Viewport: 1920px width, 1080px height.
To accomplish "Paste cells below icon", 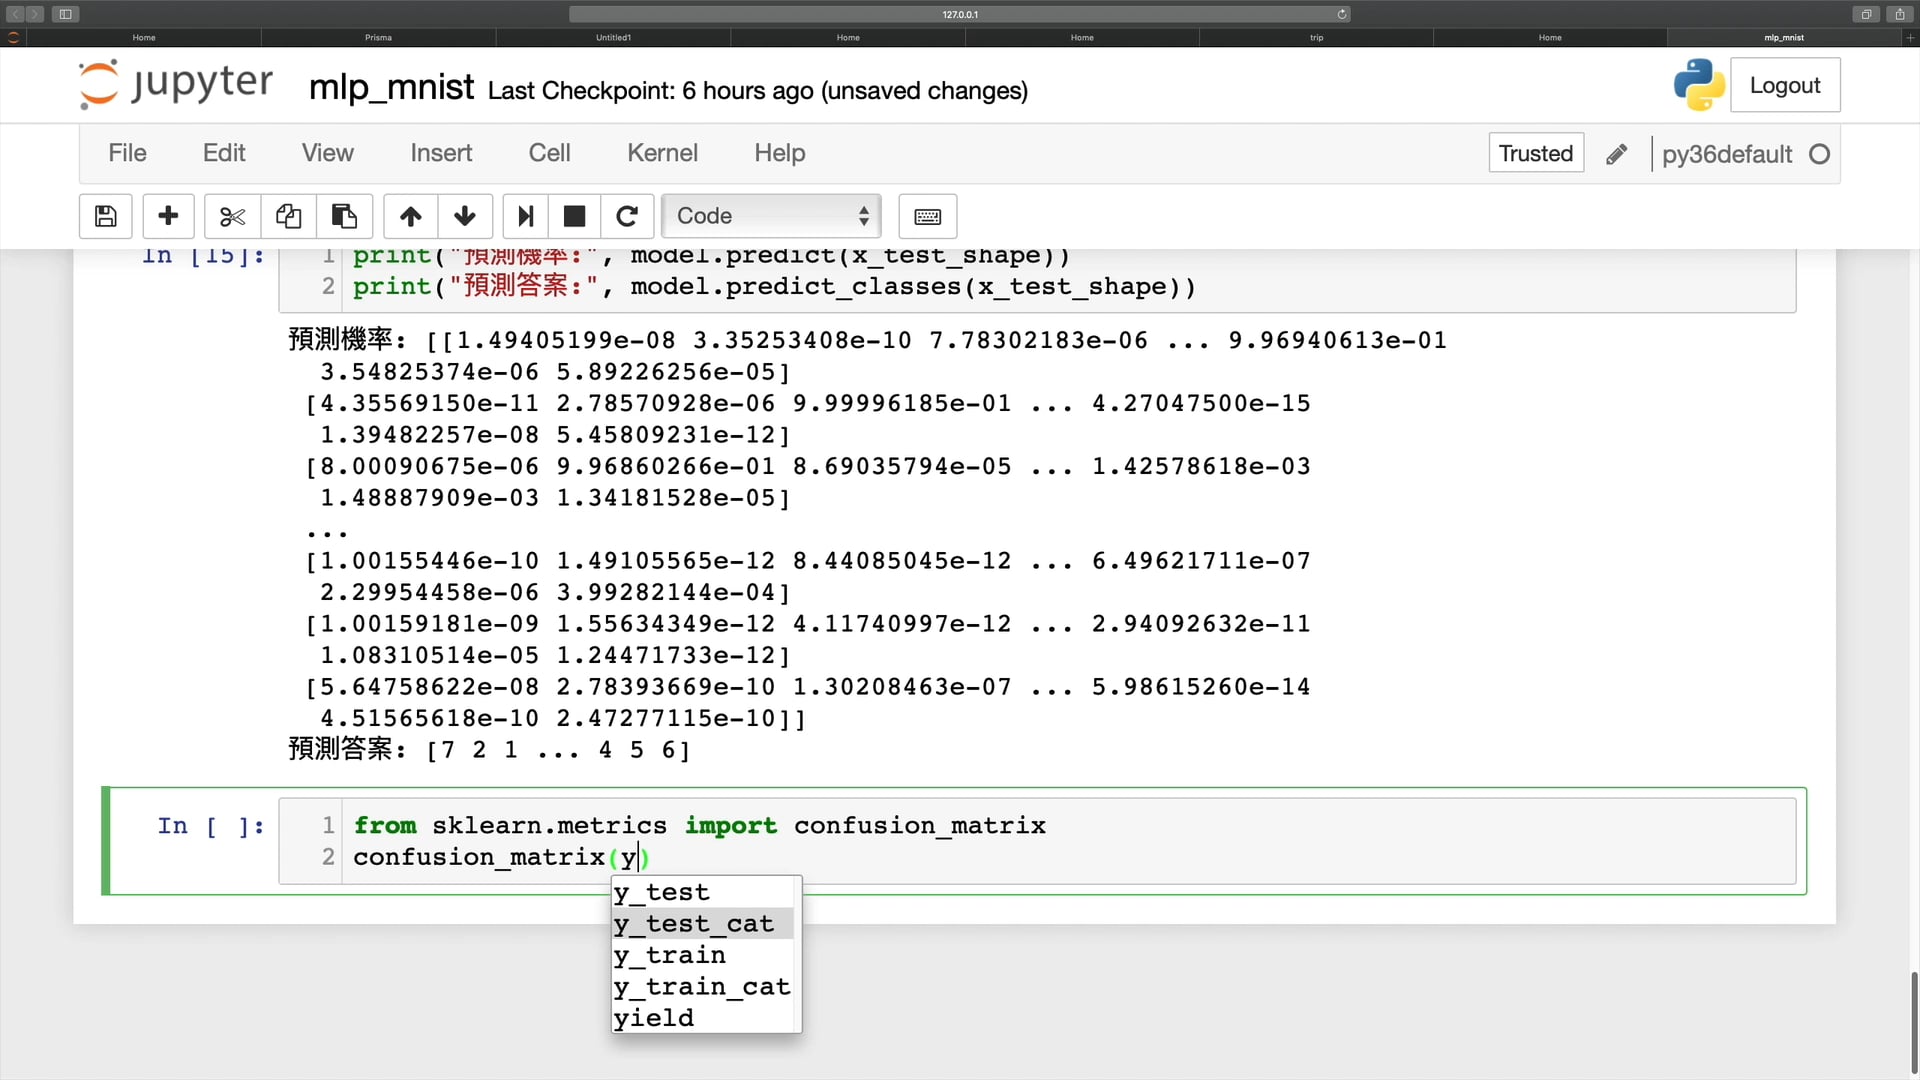I will pos(344,216).
